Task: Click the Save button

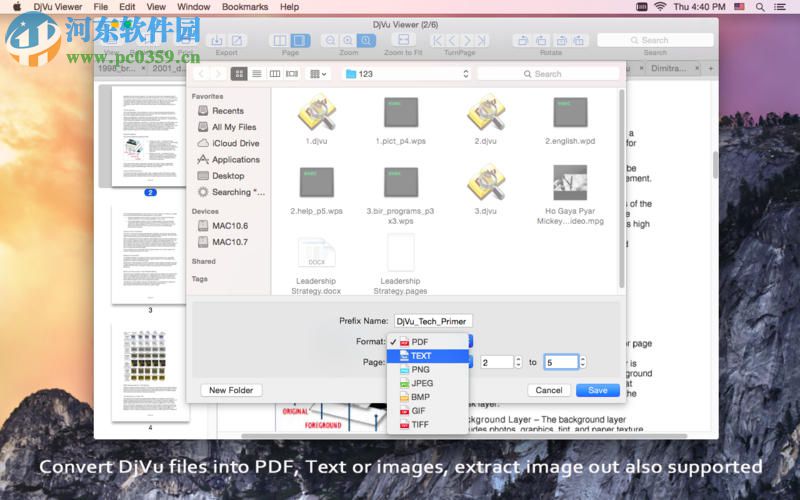Action: click(597, 390)
